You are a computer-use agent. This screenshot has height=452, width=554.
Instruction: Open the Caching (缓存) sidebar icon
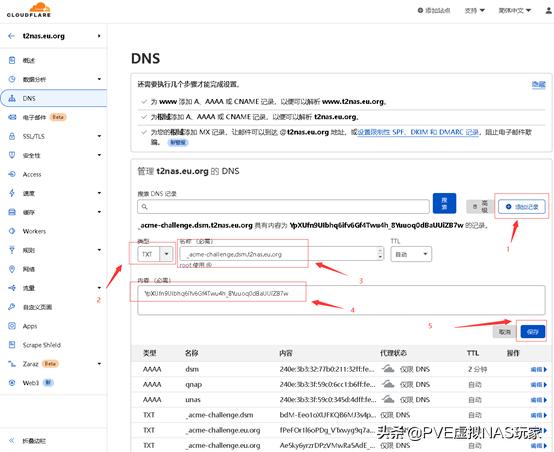[x=12, y=212]
